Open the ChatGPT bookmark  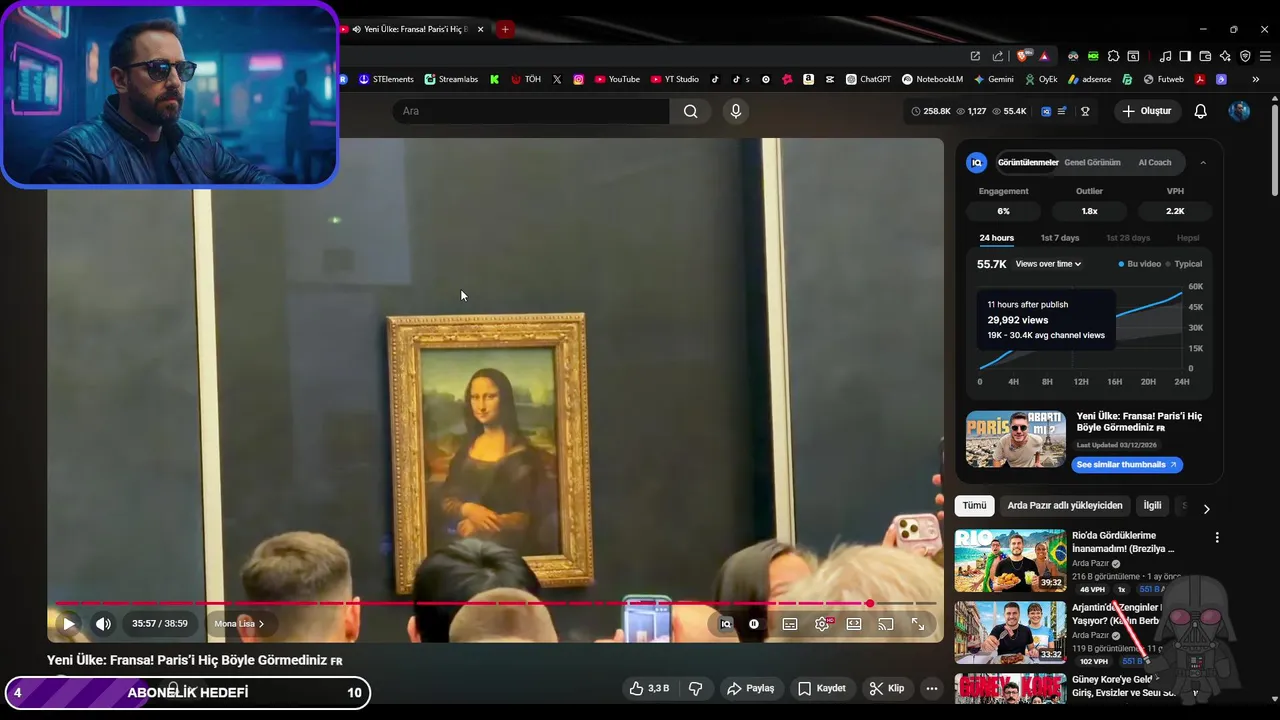[x=868, y=79]
